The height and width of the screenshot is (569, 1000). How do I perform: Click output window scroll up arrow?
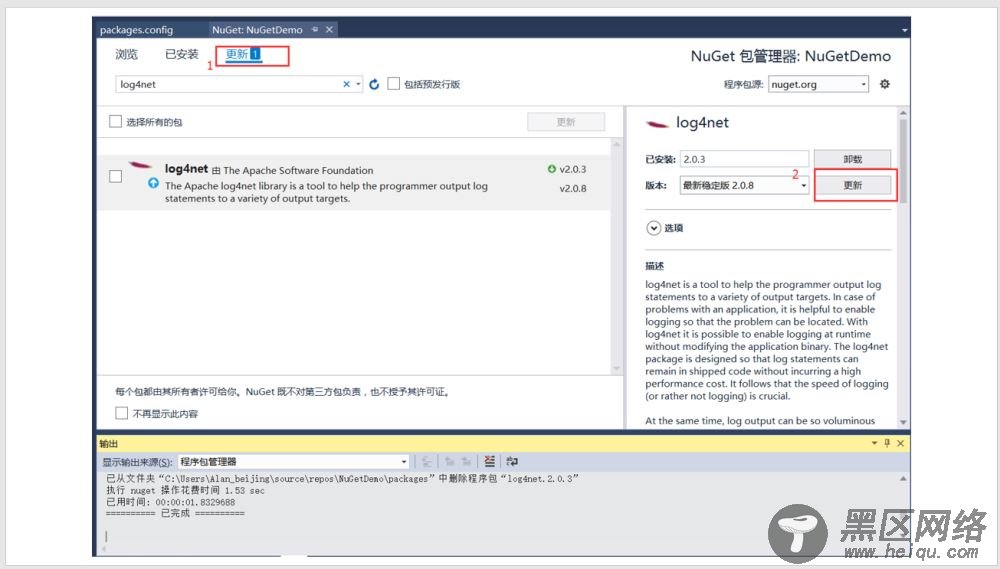pos(902,478)
